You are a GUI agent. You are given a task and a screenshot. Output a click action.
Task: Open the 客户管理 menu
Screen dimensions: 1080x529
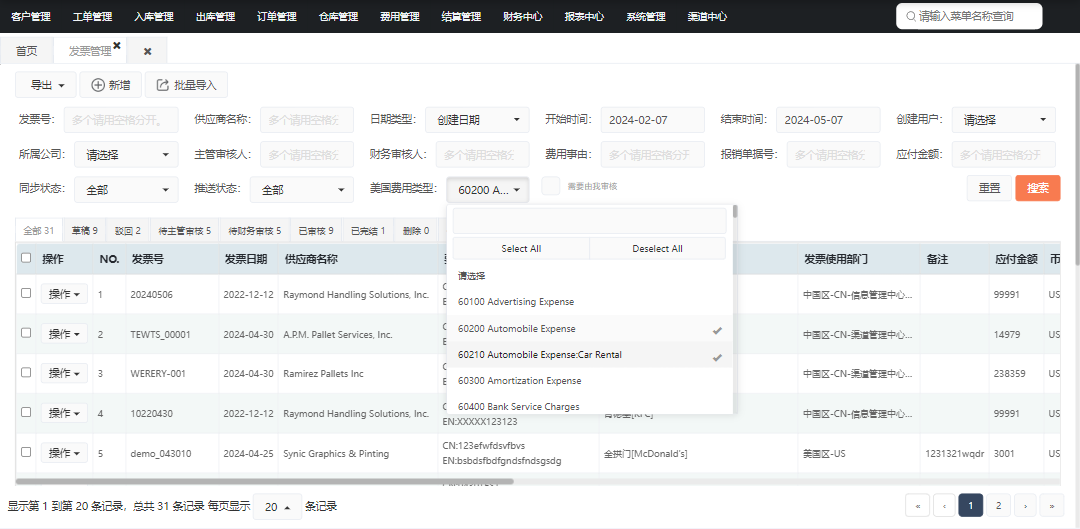(x=31, y=17)
